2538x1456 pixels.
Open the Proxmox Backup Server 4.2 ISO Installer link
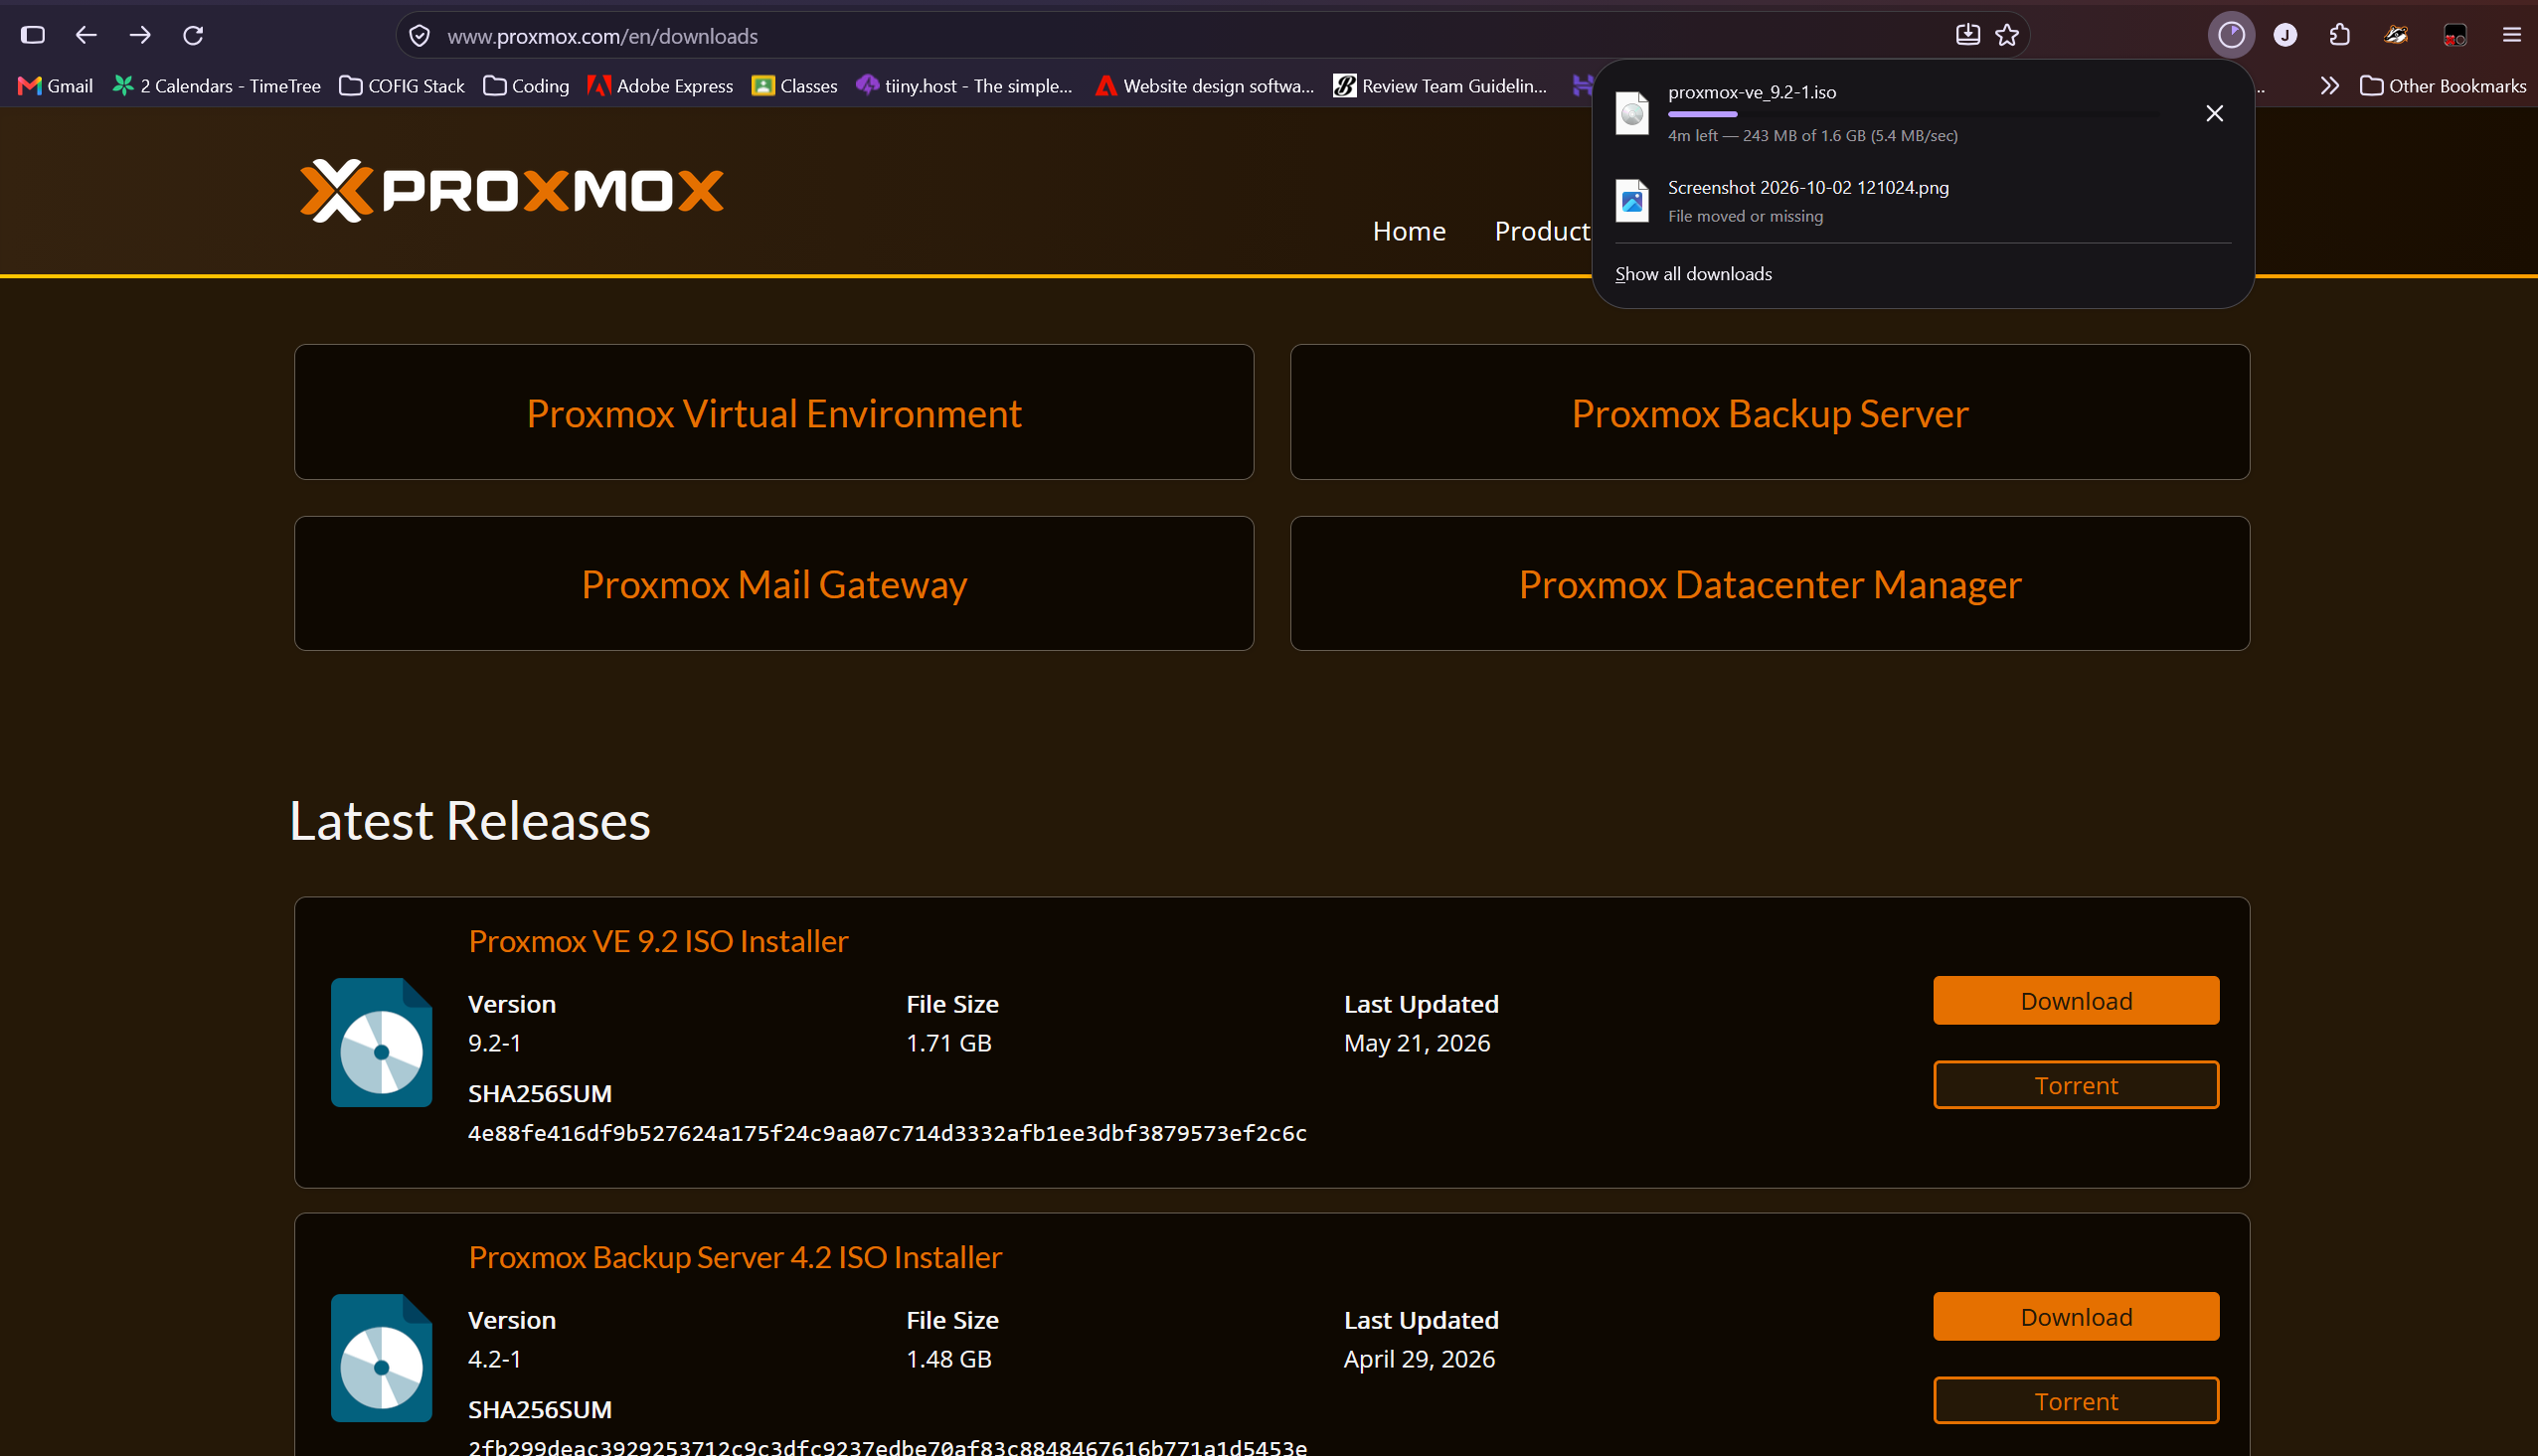[x=735, y=1257]
